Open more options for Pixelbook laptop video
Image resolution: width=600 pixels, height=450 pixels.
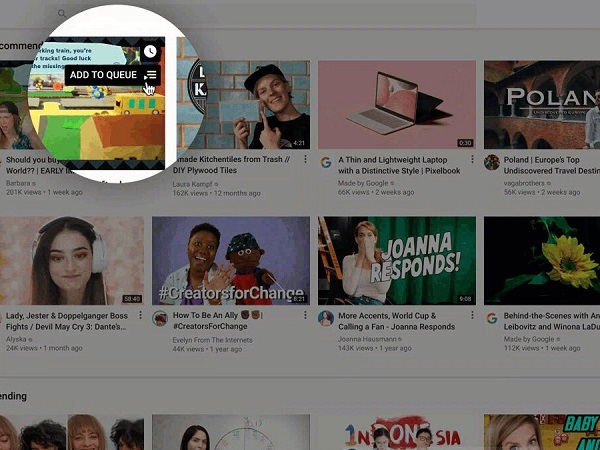click(472, 159)
